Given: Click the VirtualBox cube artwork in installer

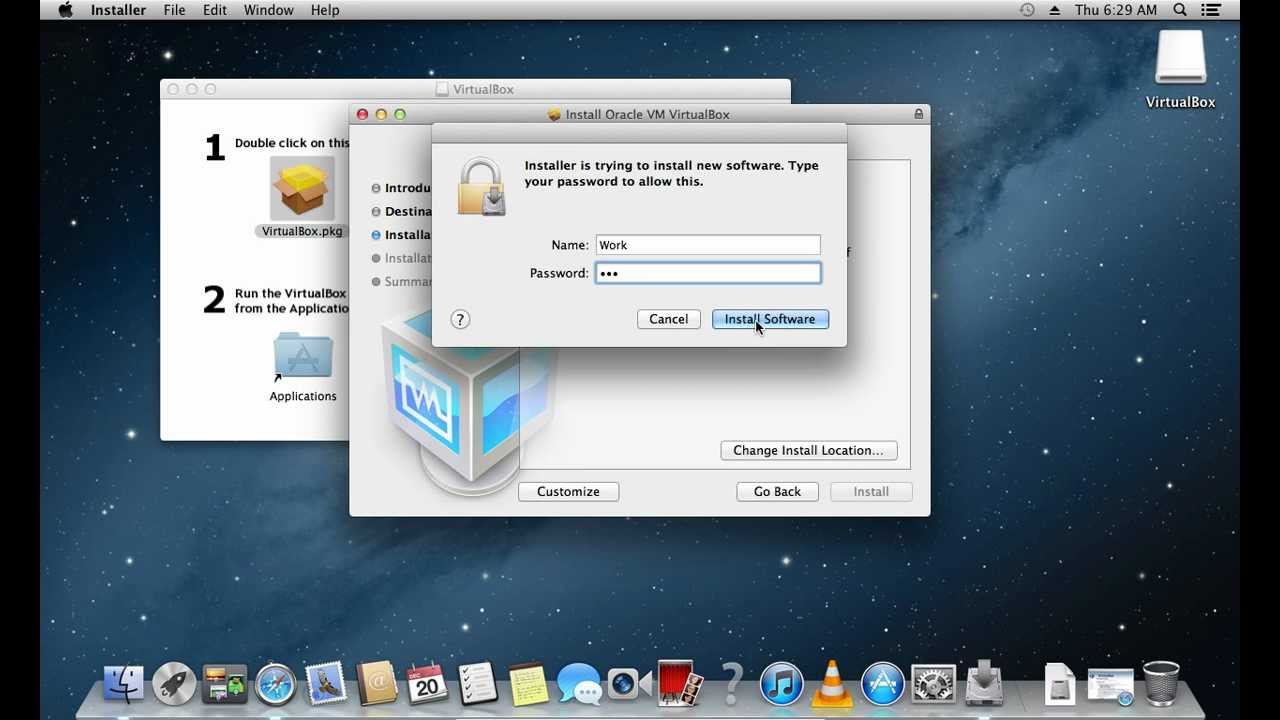Looking at the screenshot, I should click(468, 401).
